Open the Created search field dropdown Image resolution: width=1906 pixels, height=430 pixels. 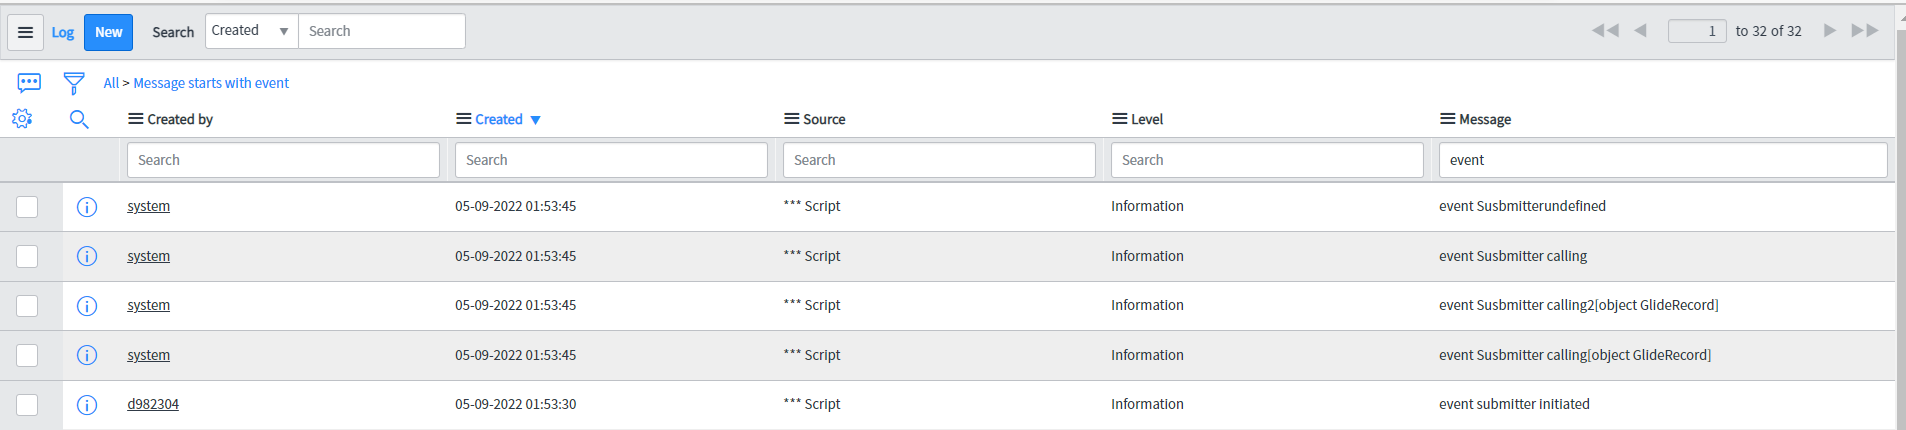(252, 31)
